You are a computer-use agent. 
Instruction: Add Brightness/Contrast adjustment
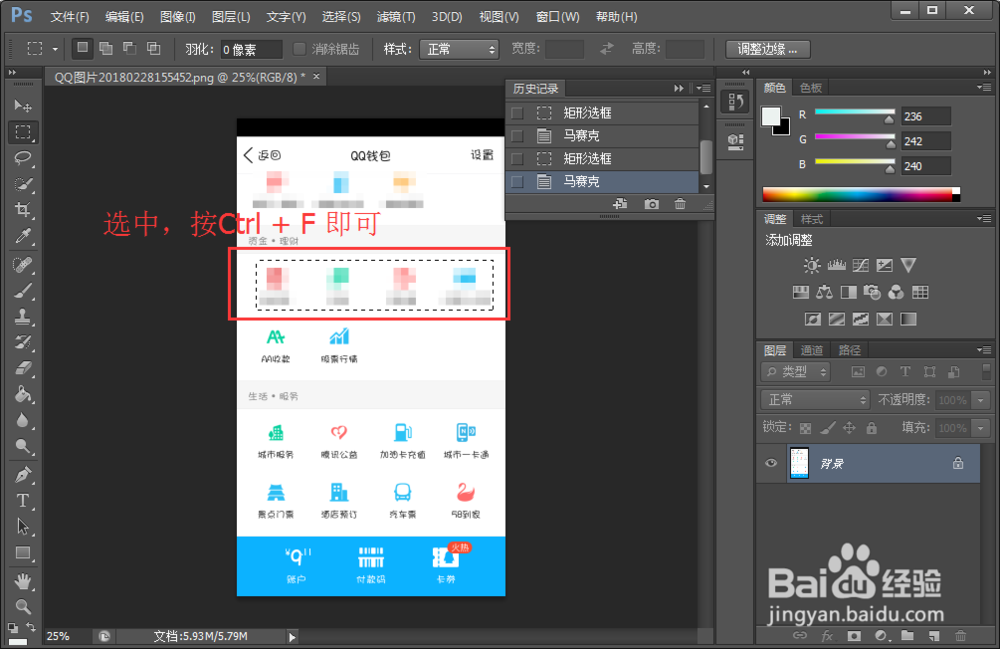pos(812,265)
